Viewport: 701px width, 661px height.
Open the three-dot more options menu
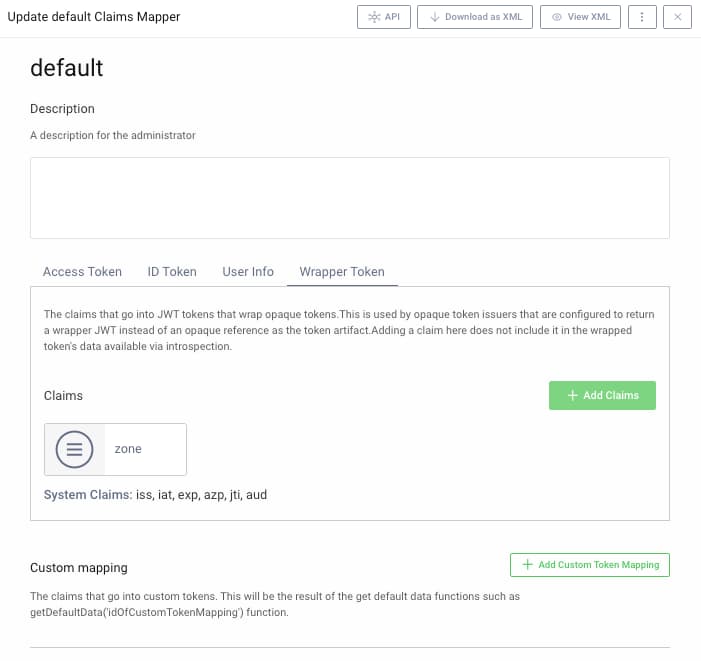(x=642, y=17)
